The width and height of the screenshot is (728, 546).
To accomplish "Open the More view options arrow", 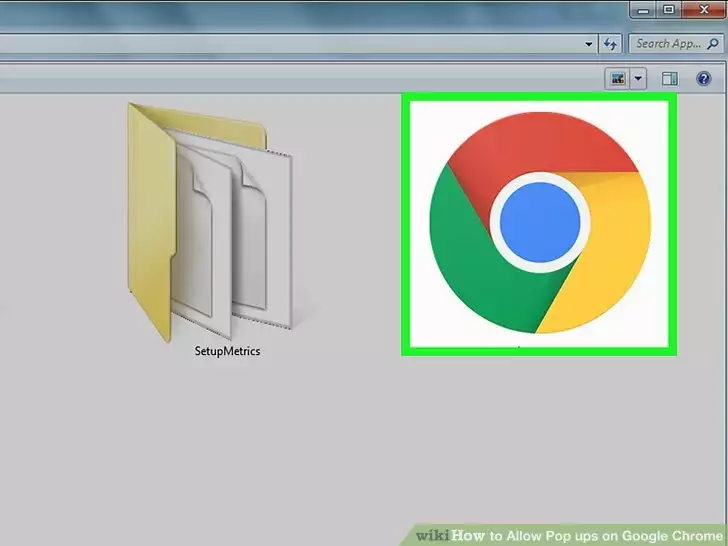I will pos(639,79).
